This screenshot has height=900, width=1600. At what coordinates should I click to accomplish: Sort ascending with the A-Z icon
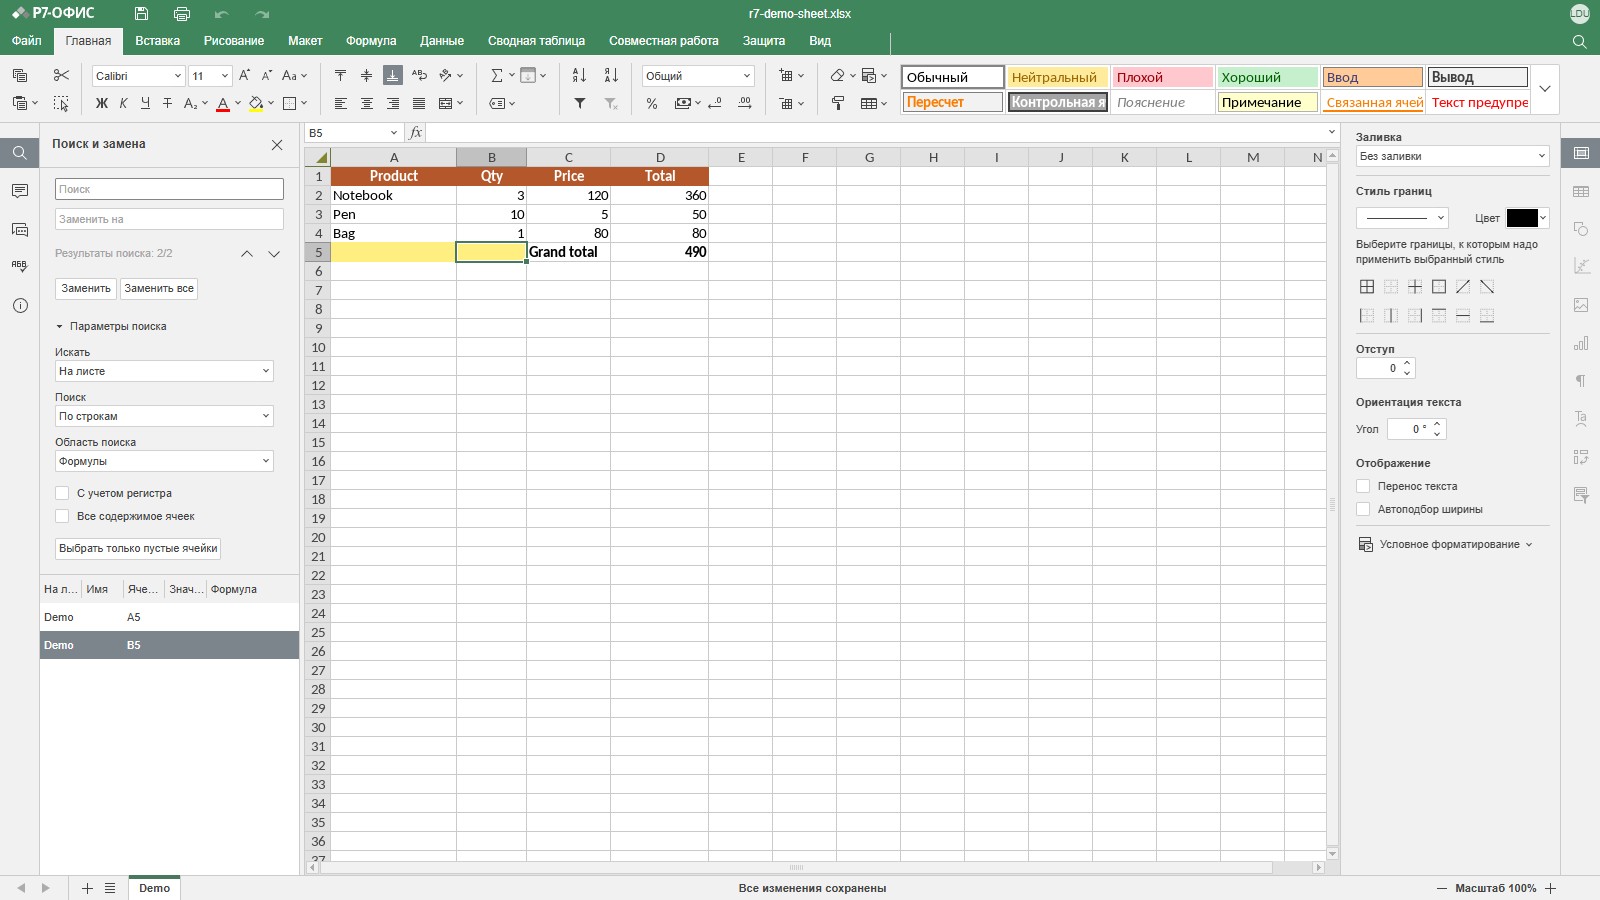point(579,75)
